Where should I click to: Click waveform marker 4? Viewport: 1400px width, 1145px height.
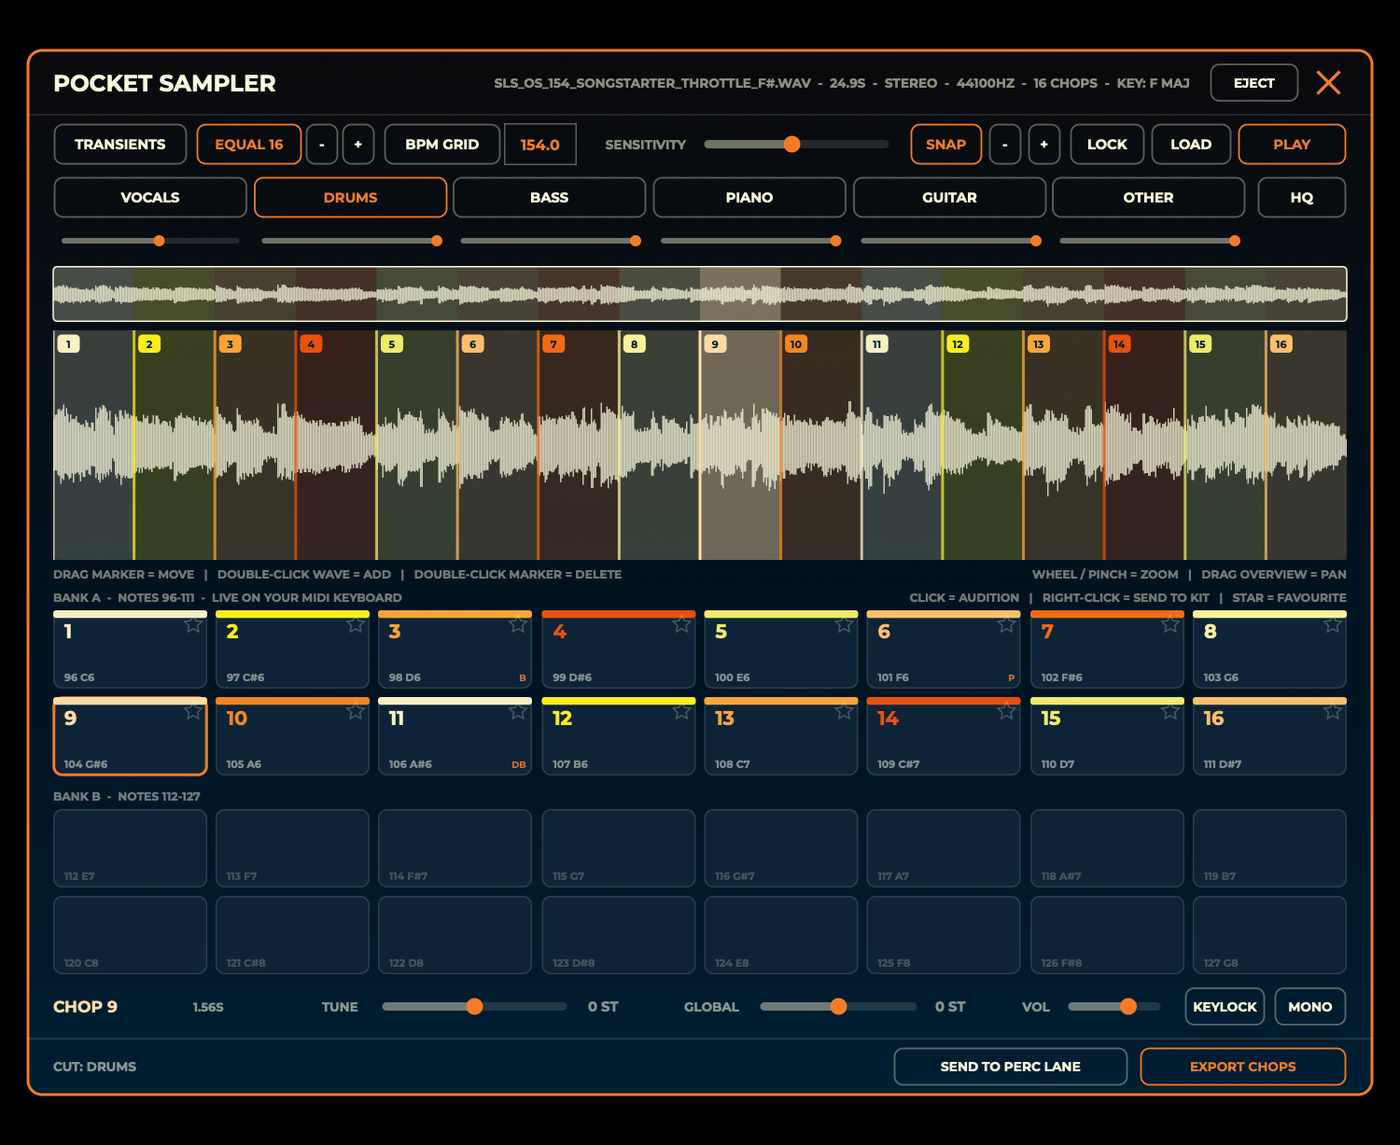click(311, 344)
